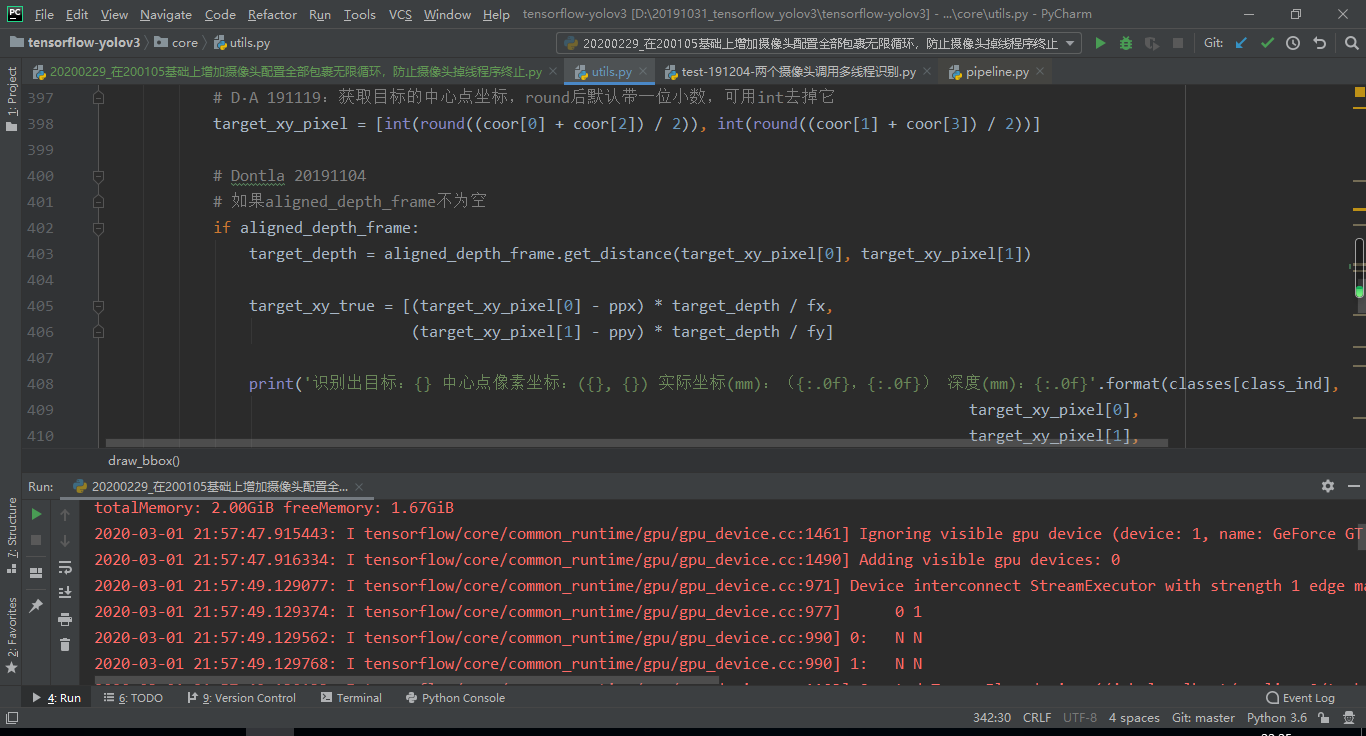
Task: Open Search Everywhere with the magnifier icon
Action: [1352, 42]
